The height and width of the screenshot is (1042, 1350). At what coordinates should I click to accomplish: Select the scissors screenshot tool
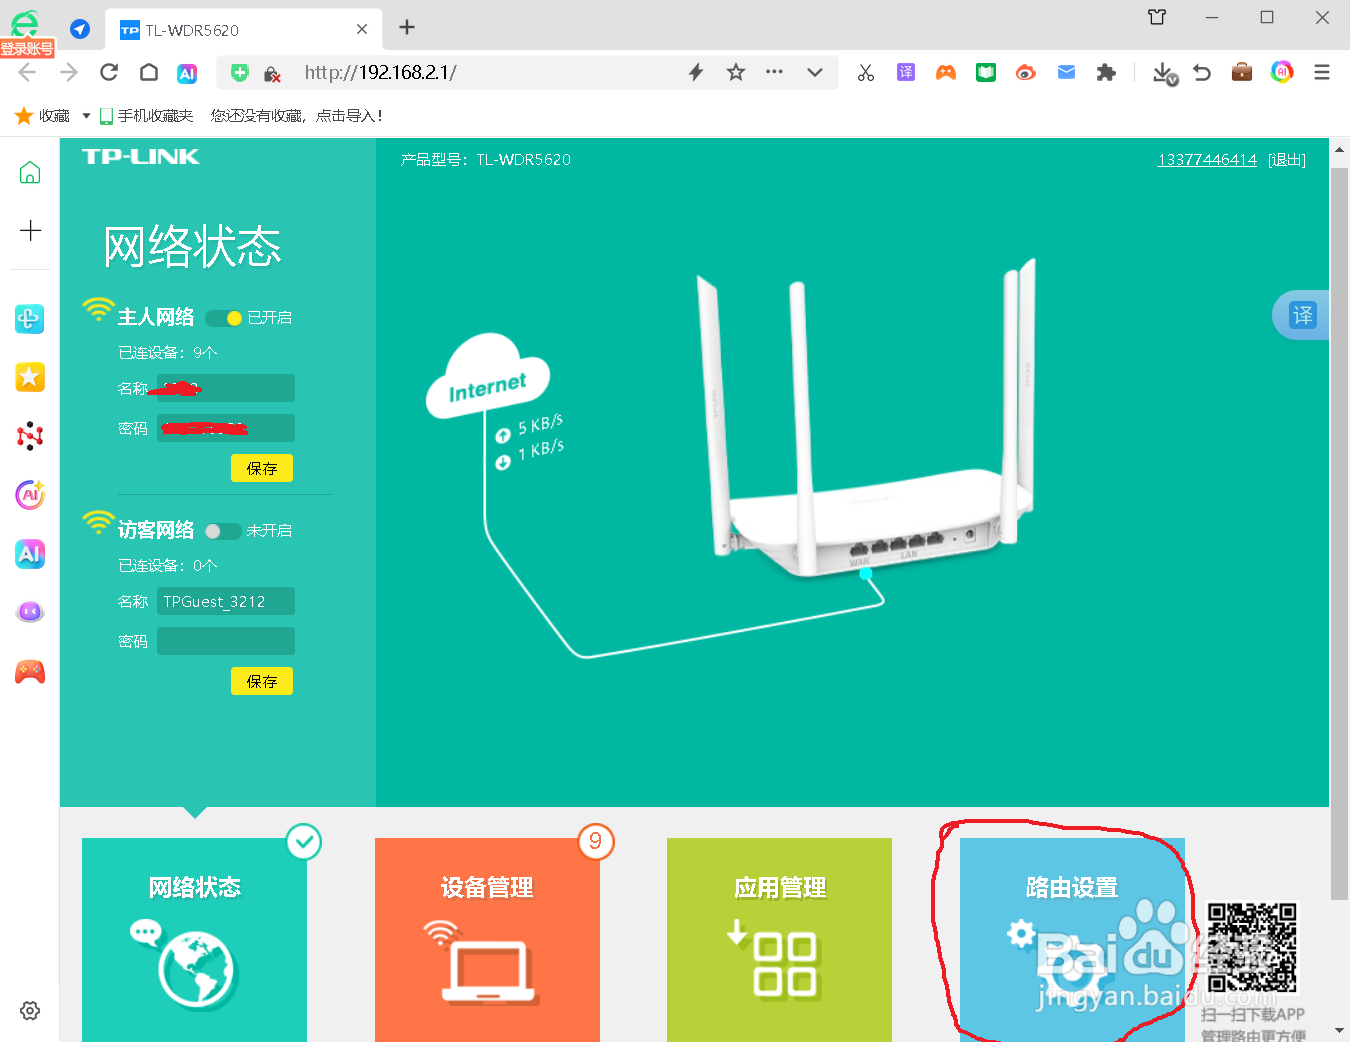[x=865, y=72]
